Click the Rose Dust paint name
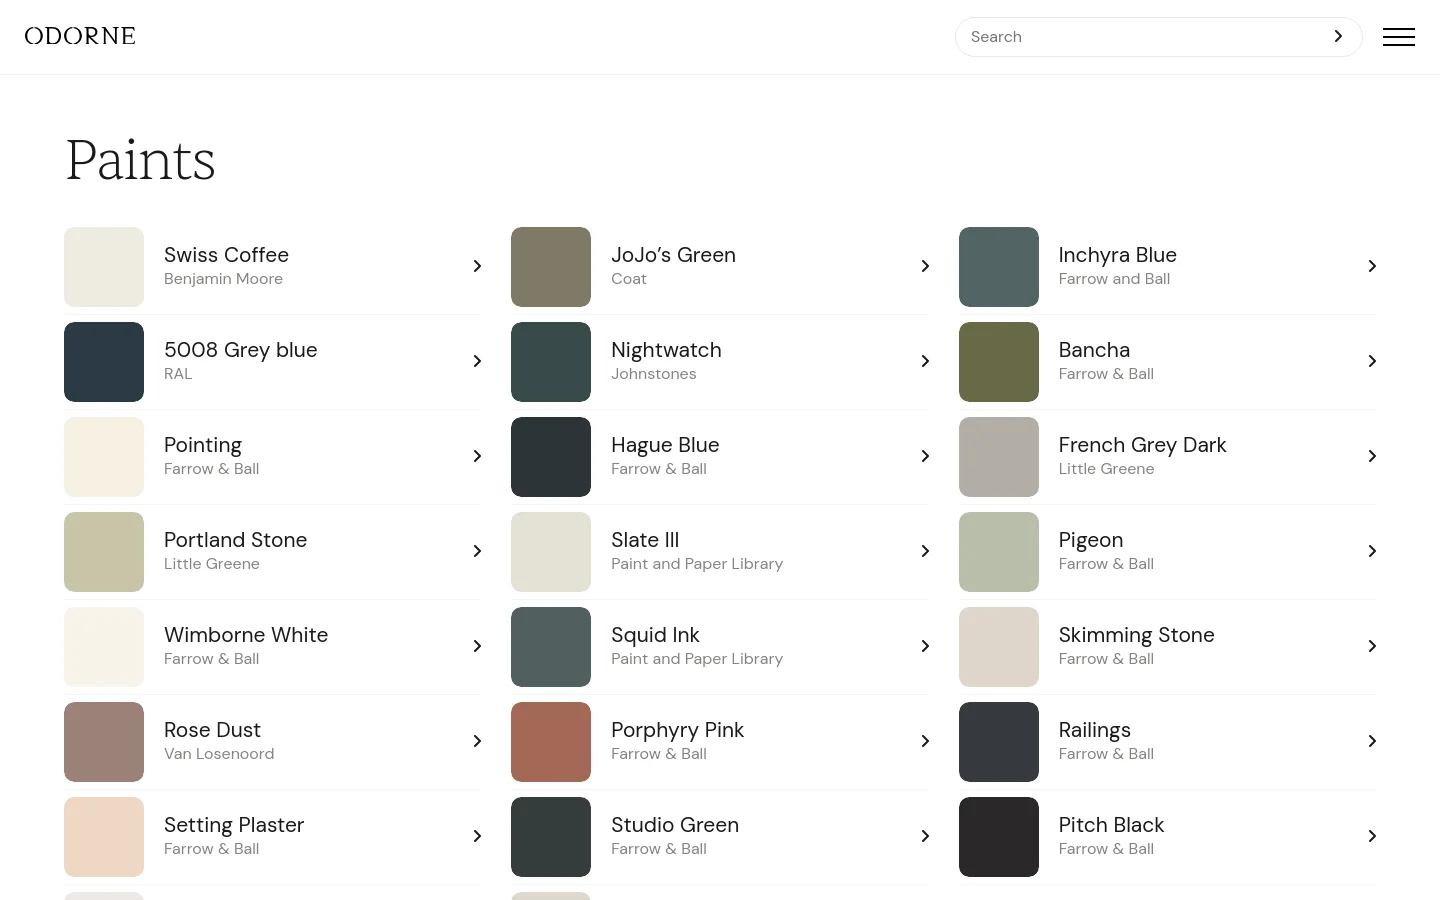Viewport: 1440px width, 900px height. click(x=212, y=730)
